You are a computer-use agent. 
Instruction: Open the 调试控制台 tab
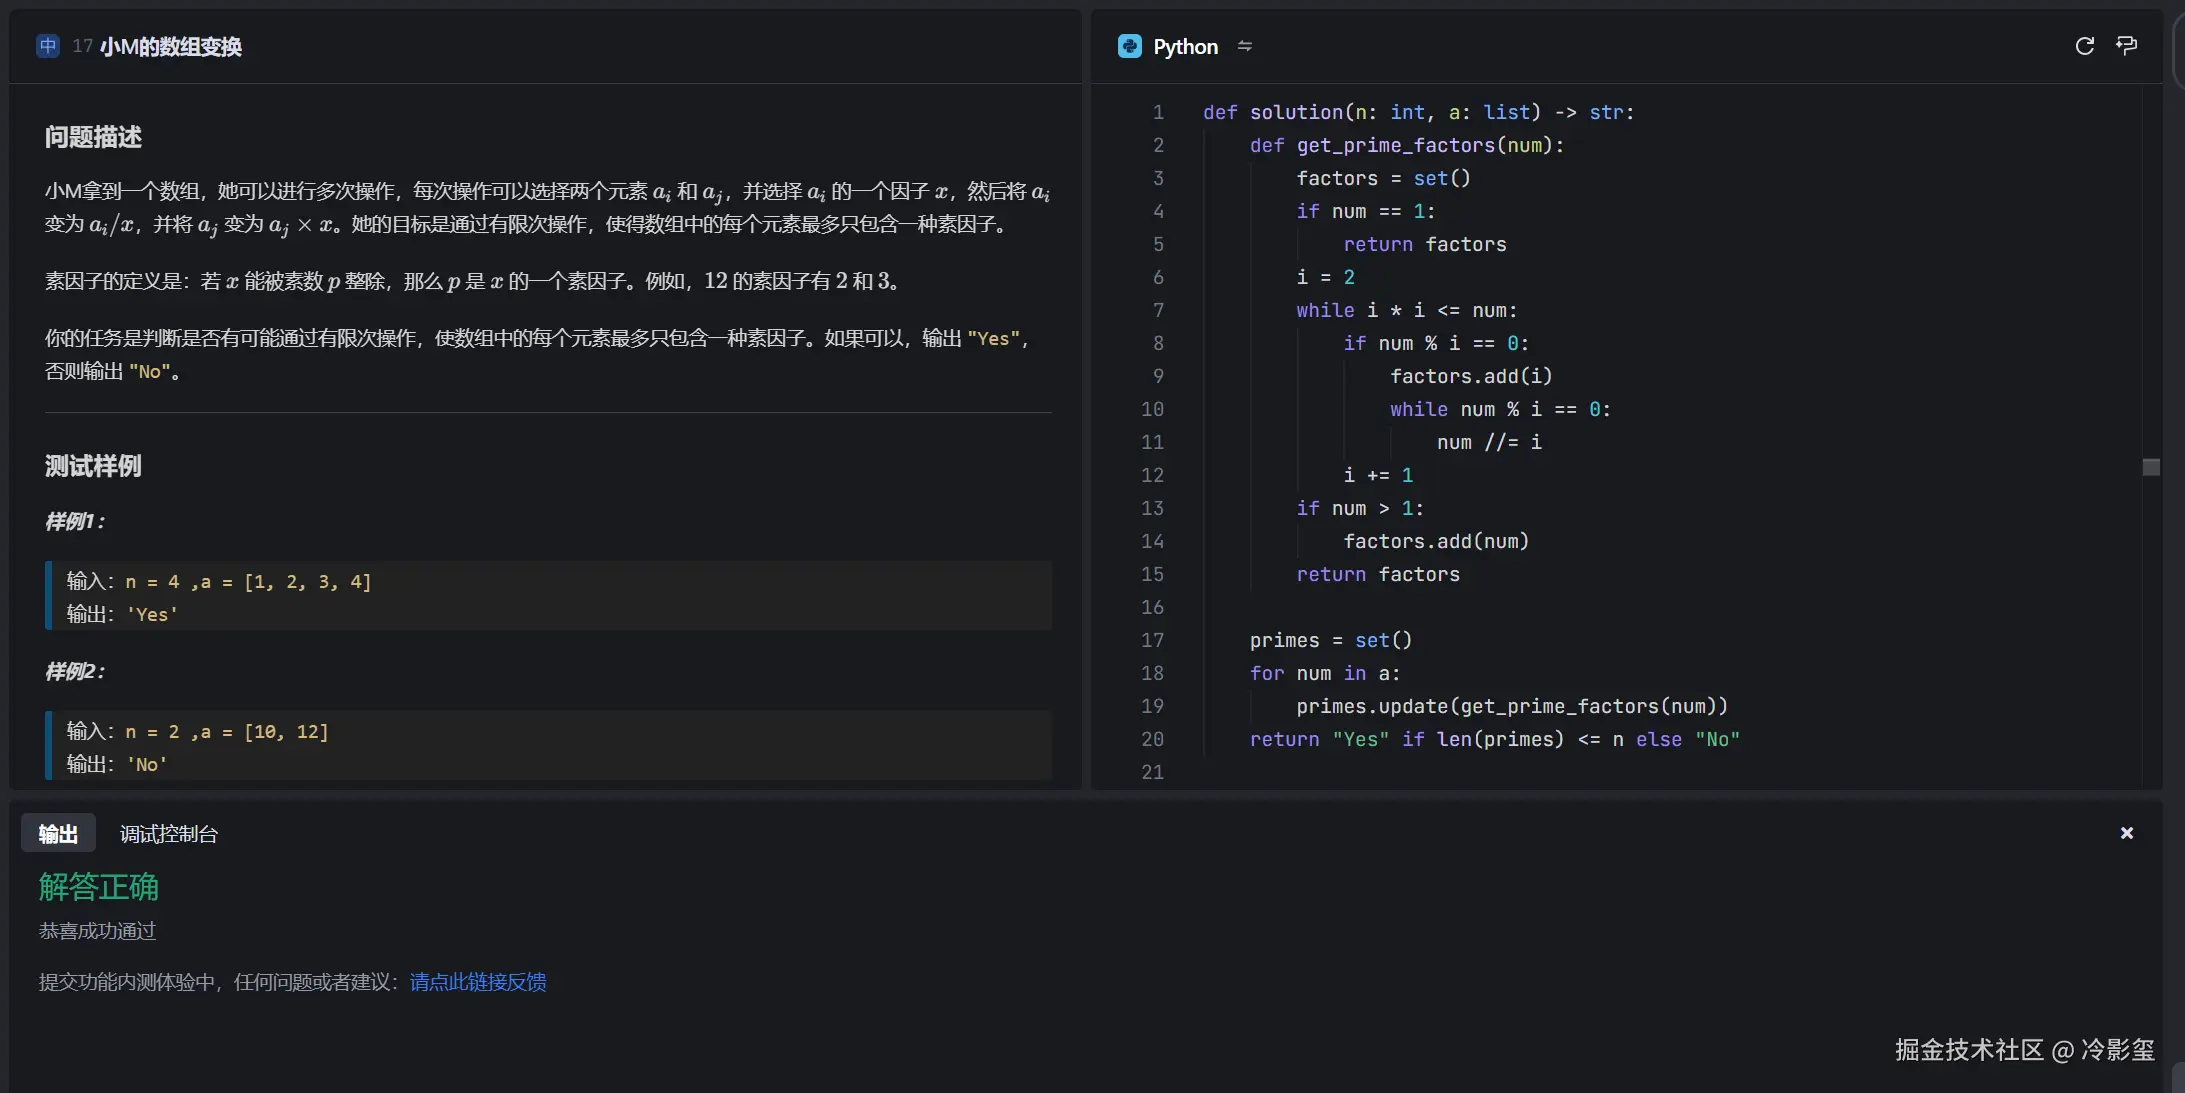(169, 834)
